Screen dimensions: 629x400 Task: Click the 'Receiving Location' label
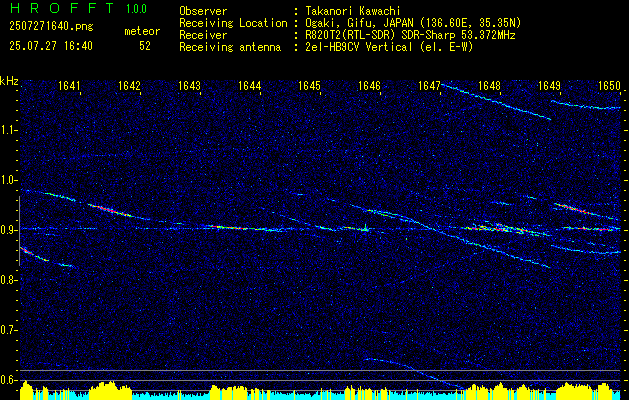click(x=233, y=23)
